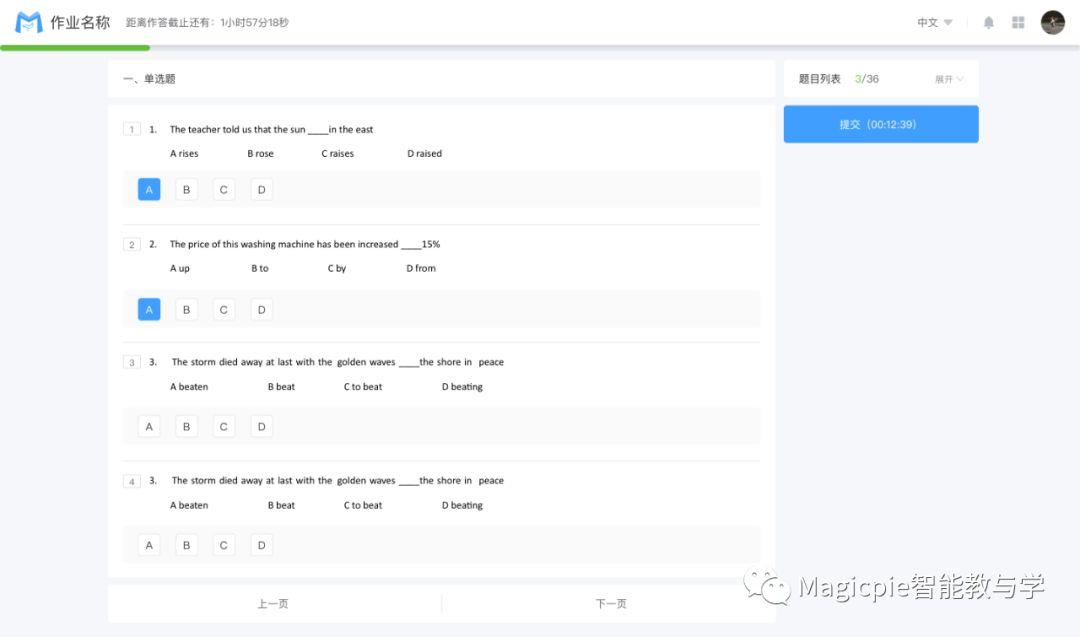This screenshot has height=637, width=1080.
Task: Click the 一、单选题 section heading
Action: coord(149,79)
